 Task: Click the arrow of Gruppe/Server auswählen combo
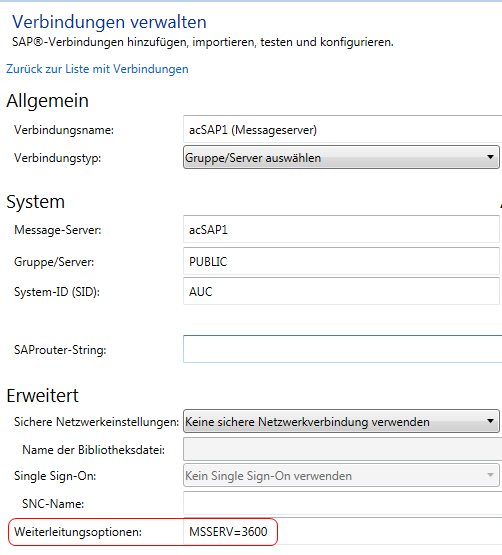pyautogui.click(x=490, y=157)
